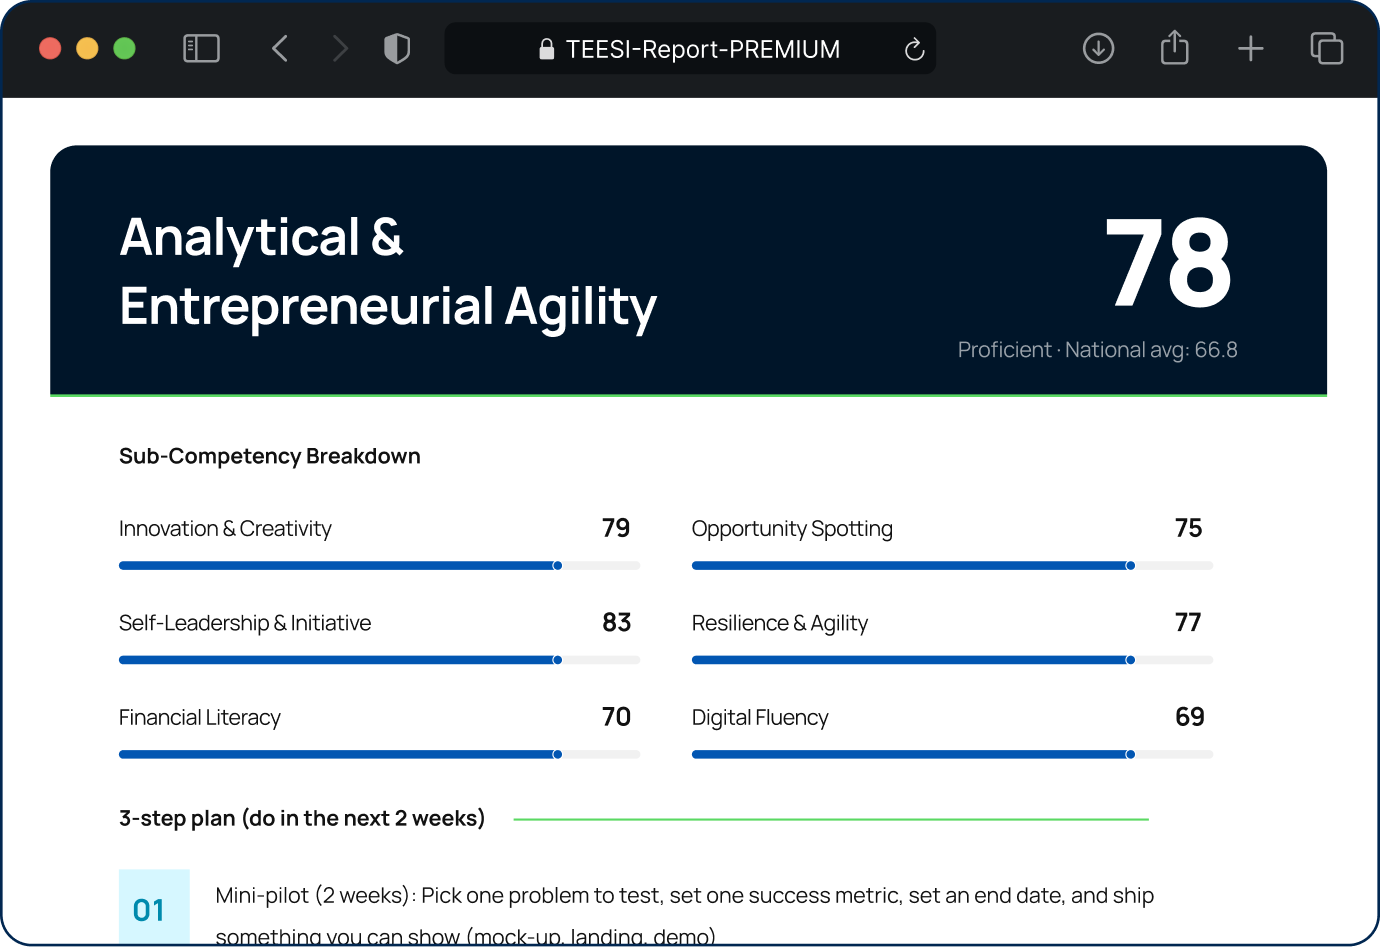Click the score value '77'
The height and width of the screenshot is (947, 1380).
pos(1188,622)
